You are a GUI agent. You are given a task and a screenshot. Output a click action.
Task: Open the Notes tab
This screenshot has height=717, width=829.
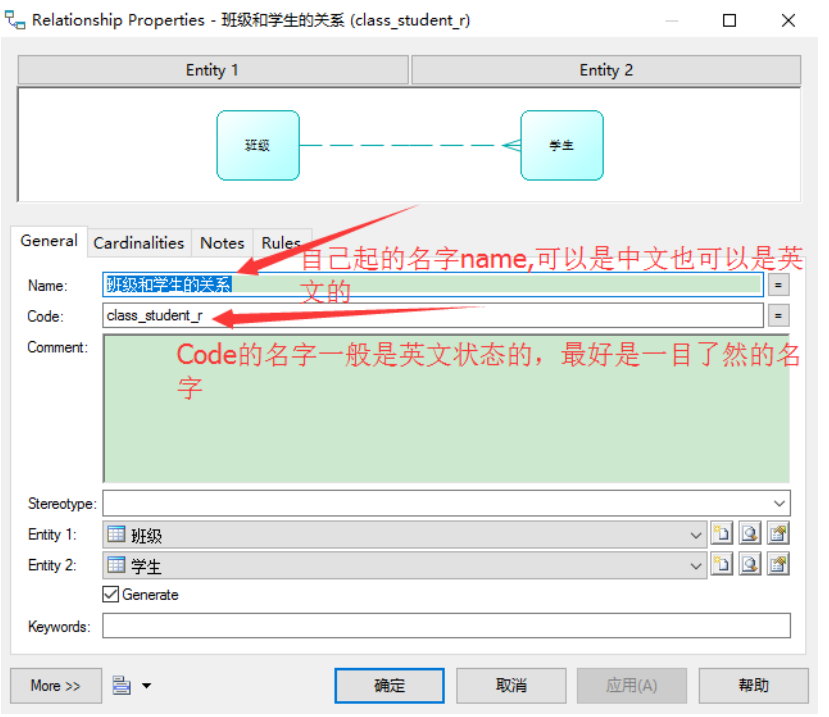tap(222, 243)
